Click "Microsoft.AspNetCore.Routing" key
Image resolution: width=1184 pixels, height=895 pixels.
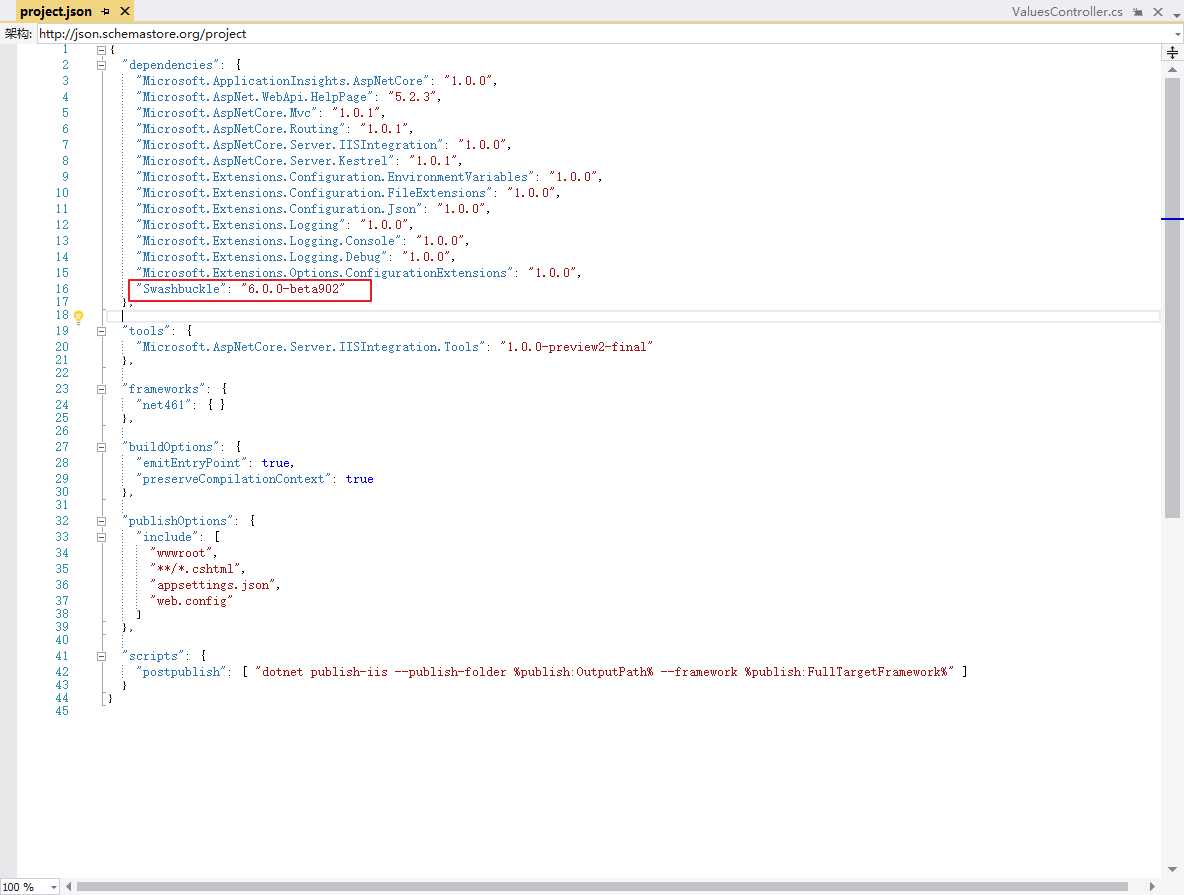coord(241,128)
